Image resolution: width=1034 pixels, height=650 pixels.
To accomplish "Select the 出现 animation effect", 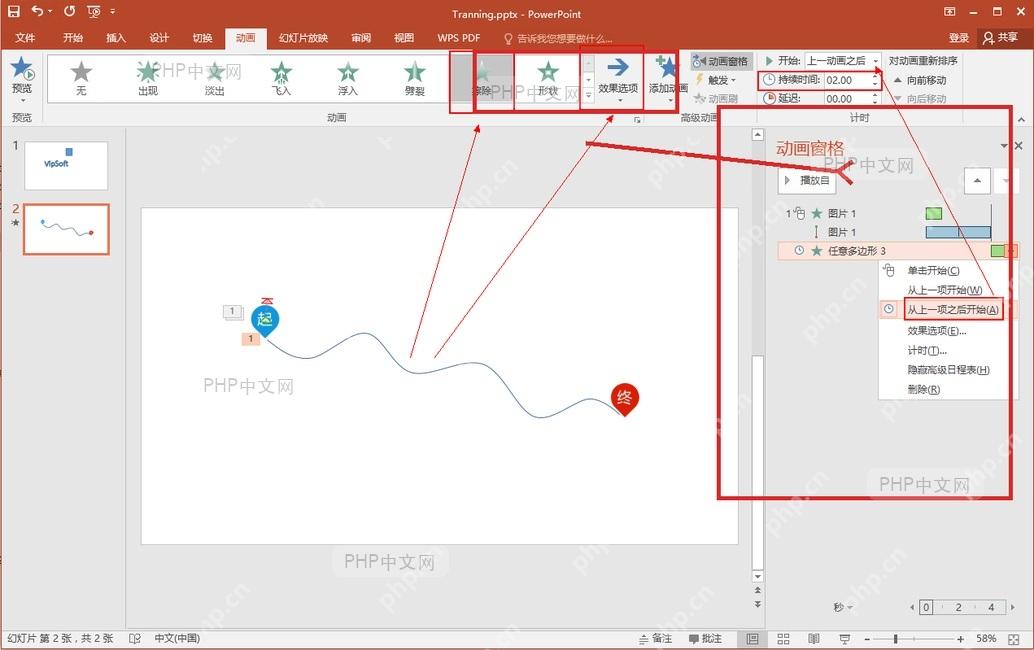I will [148, 78].
